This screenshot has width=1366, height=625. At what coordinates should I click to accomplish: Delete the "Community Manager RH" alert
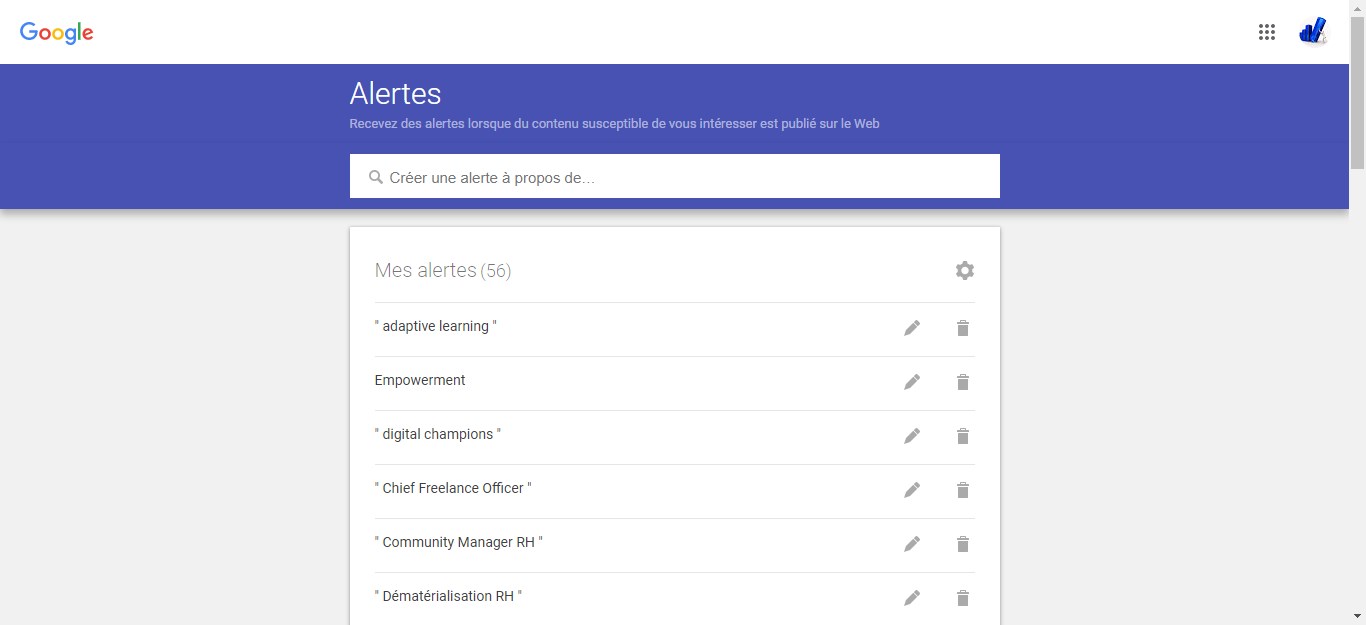[x=963, y=544]
